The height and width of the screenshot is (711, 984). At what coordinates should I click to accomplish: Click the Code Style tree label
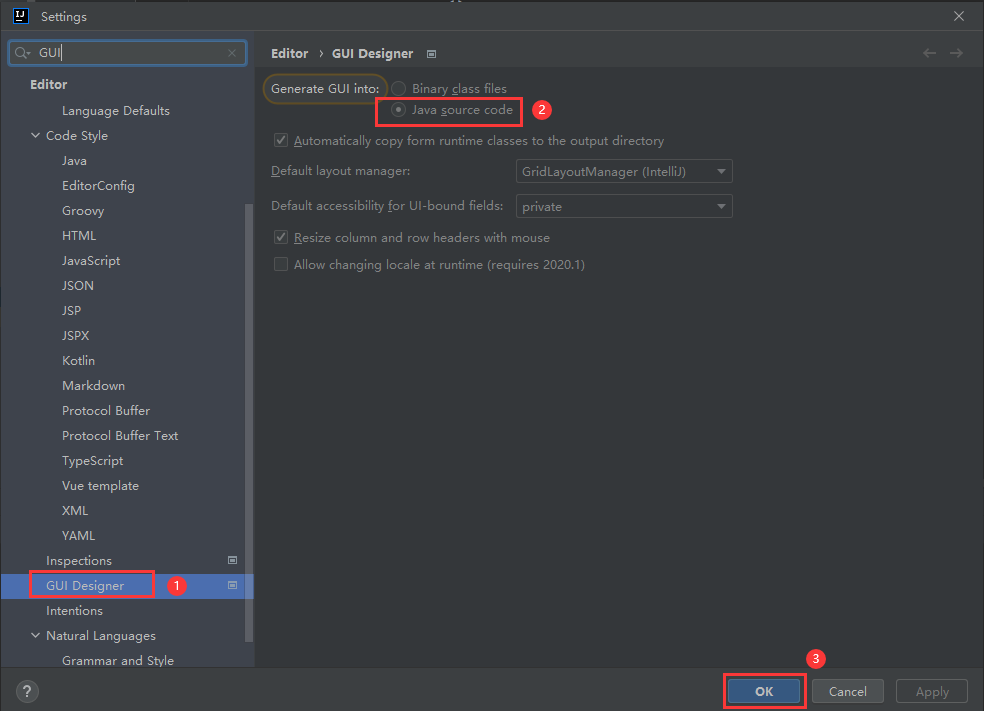[x=77, y=136]
